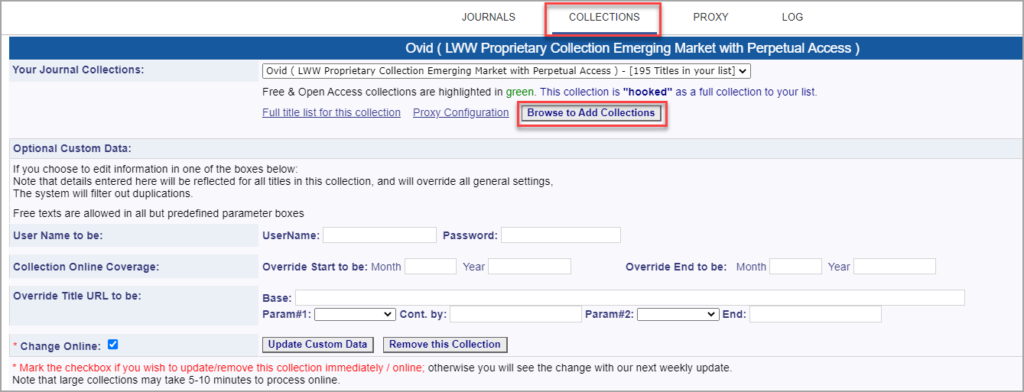Open the Proxy Configuration link

[x=460, y=112]
